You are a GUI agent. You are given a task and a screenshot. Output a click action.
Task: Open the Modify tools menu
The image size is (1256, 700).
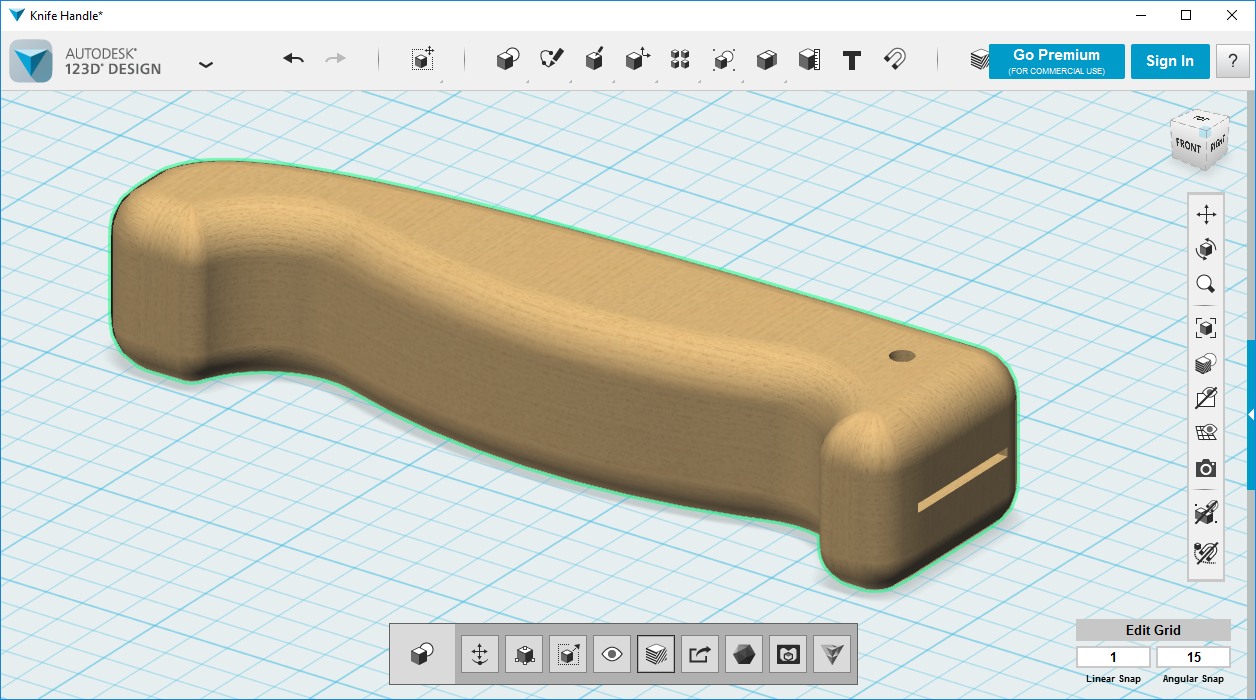[x=637, y=60]
